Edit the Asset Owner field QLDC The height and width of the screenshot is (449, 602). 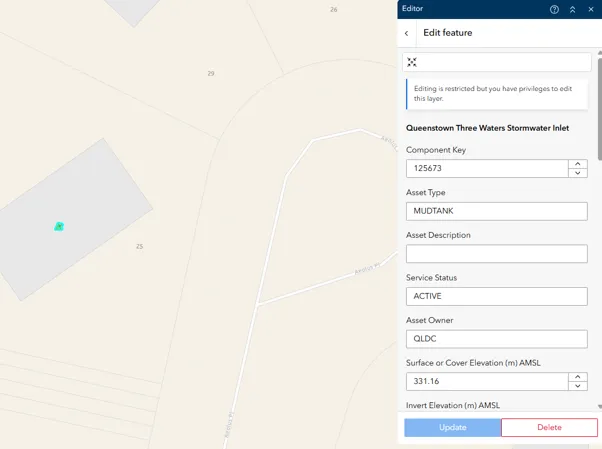coord(497,339)
